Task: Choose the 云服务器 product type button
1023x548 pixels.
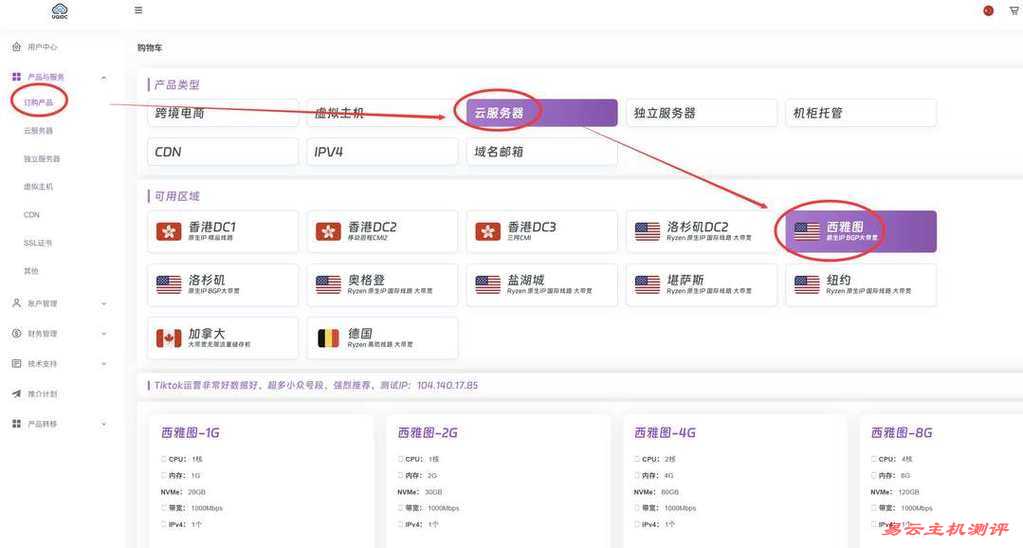Action: (x=542, y=113)
